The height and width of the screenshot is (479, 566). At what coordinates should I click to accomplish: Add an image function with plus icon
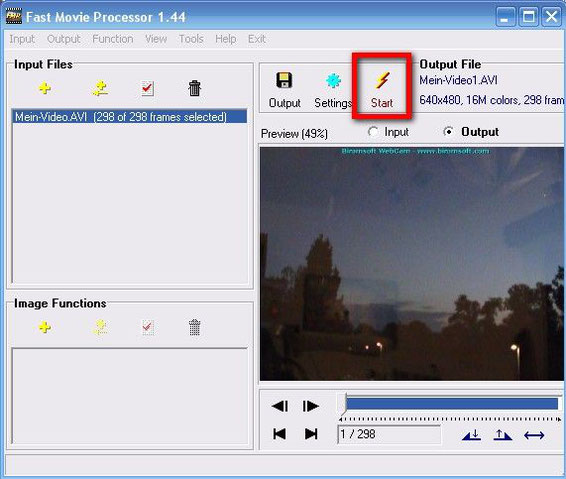point(45,327)
